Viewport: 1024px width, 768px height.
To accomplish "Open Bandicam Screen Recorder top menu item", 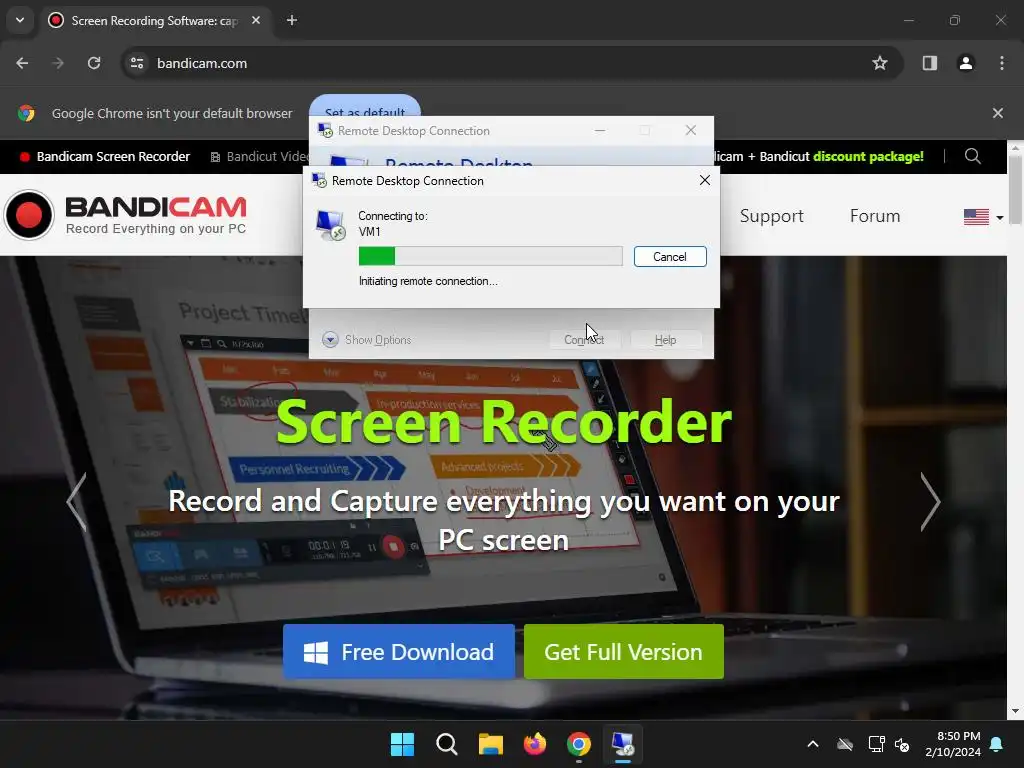I will coord(105,157).
